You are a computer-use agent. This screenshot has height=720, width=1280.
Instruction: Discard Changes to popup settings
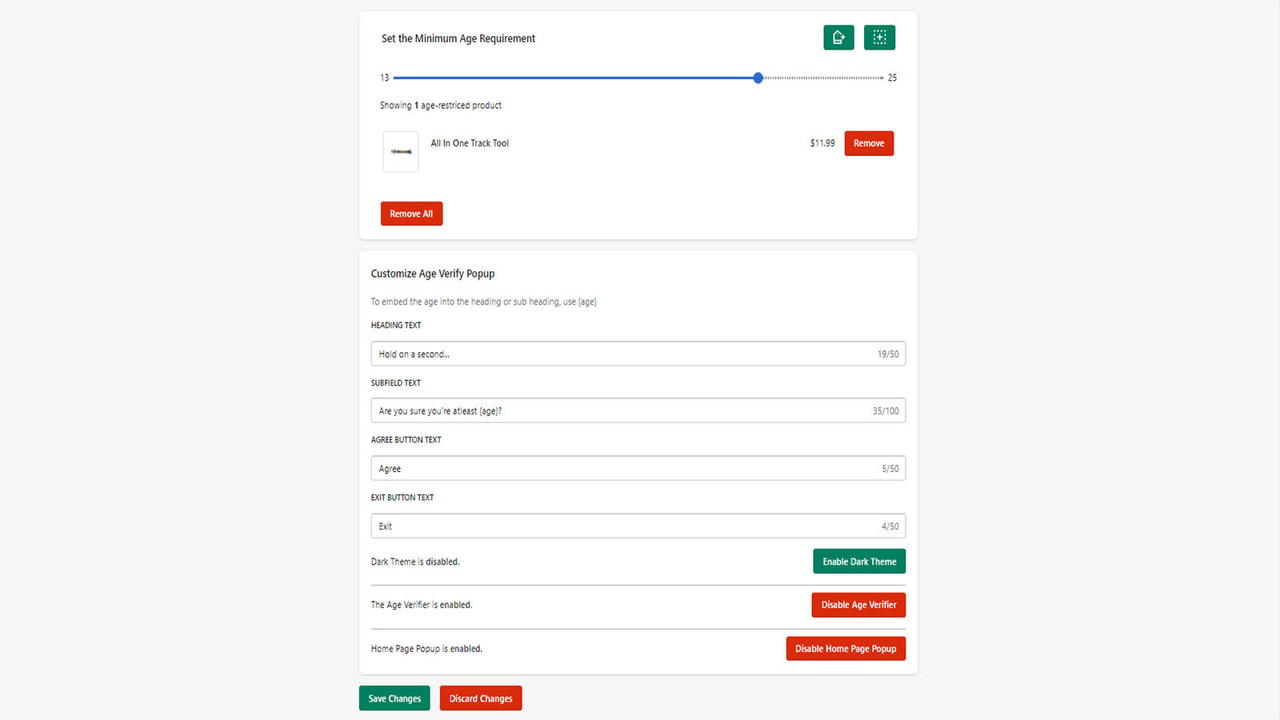(x=480, y=698)
